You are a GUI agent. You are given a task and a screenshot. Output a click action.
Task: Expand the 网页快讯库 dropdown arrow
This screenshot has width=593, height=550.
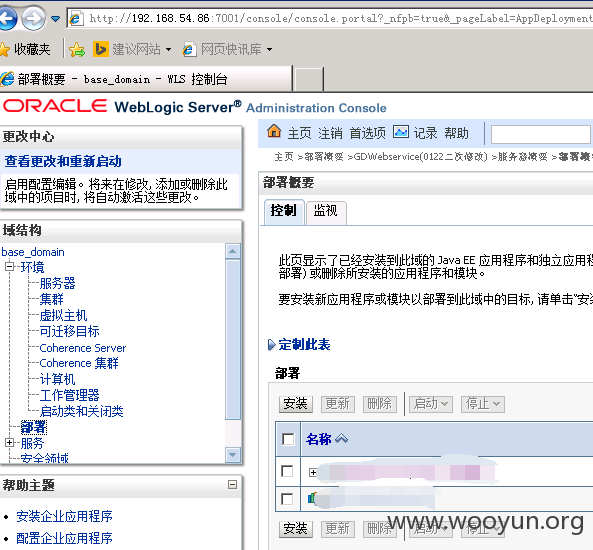coord(269,49)
